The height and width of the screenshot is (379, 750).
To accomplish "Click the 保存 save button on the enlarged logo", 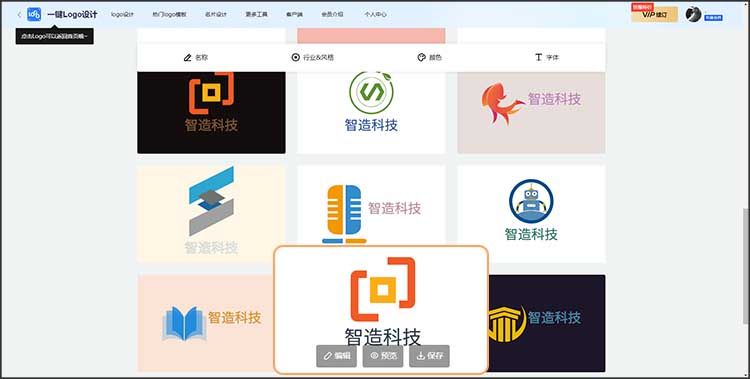I will (x=429, y=356).
